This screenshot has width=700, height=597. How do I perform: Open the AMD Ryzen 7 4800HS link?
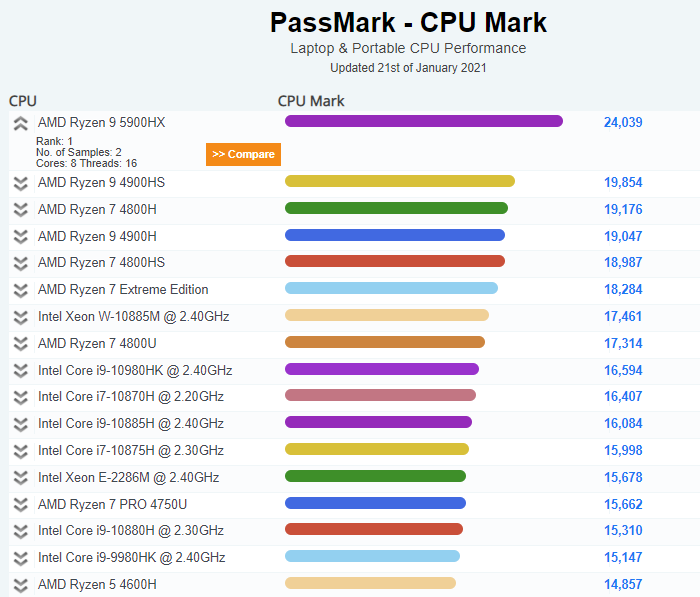101,262
